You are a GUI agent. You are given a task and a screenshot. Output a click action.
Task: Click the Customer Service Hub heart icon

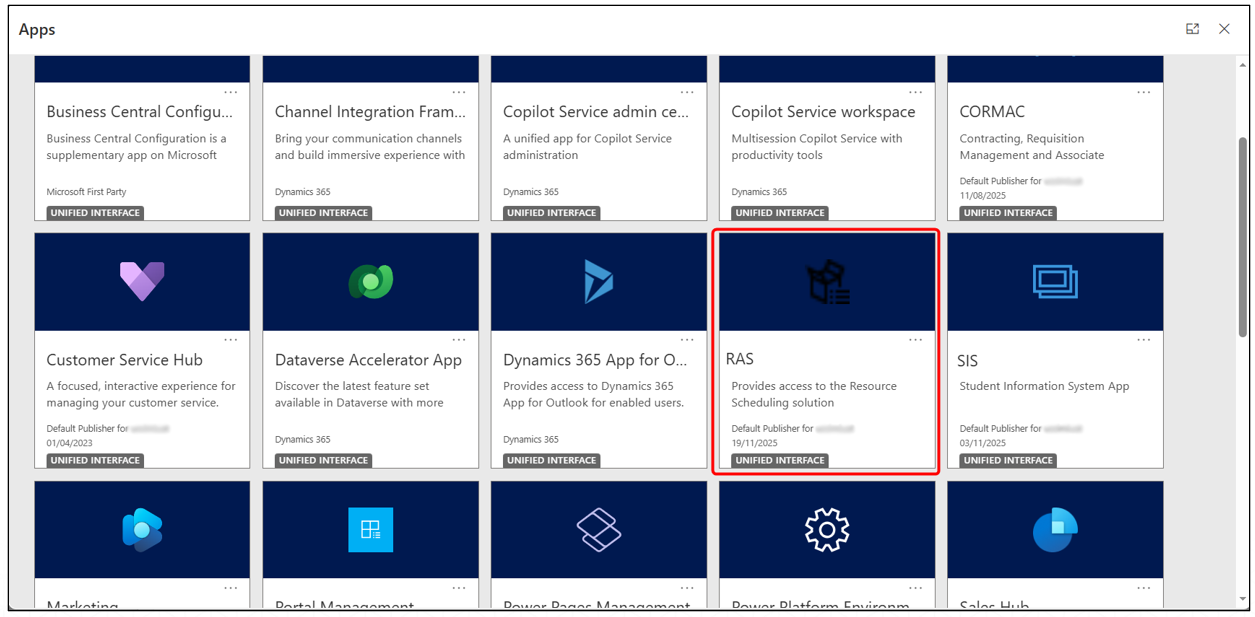click(142, 281)
